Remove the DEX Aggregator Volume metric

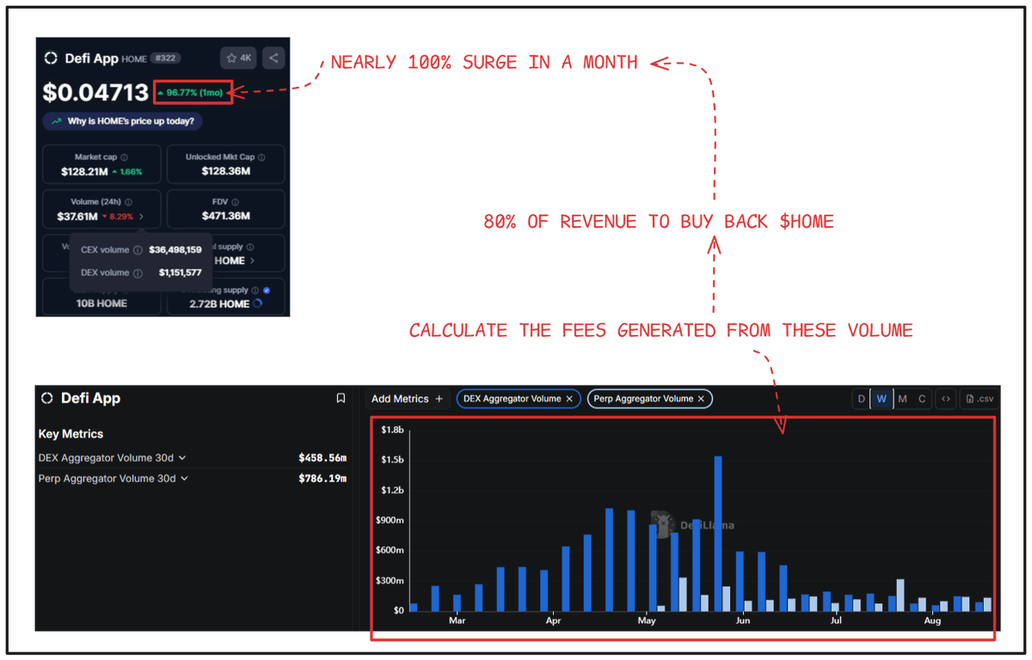coord(569,399)
